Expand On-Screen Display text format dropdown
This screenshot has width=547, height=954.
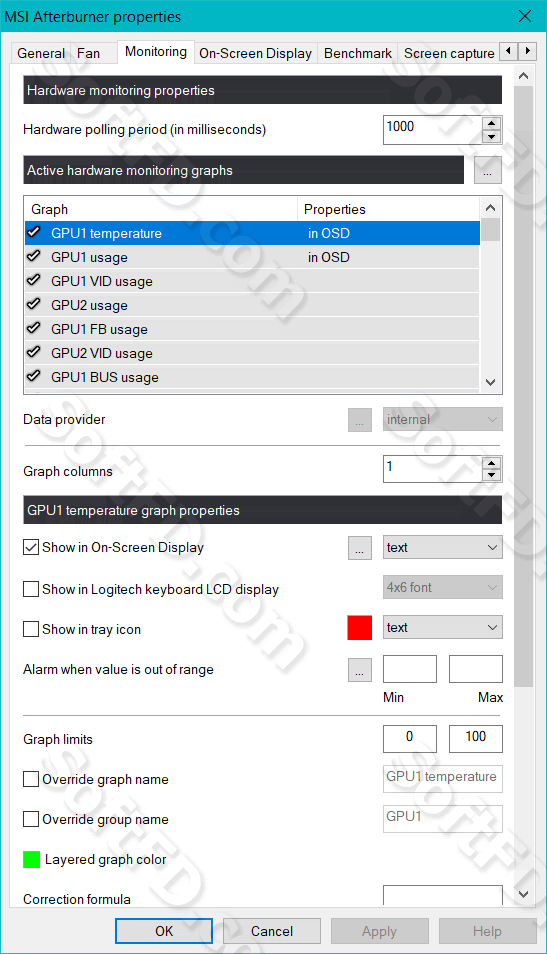tap(443, 547)
